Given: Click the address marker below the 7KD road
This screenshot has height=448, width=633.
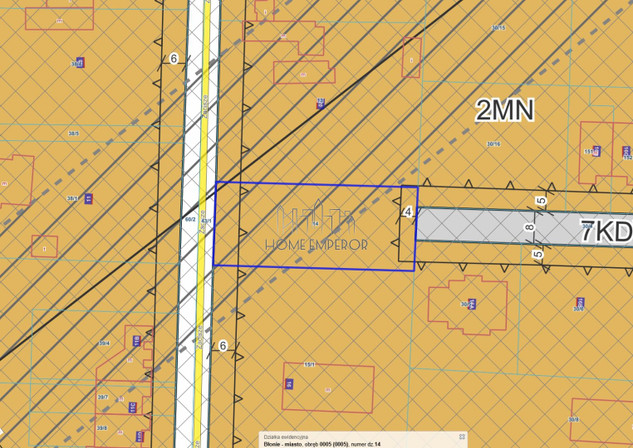Looking at the screenshot, I should pos(579,302).
